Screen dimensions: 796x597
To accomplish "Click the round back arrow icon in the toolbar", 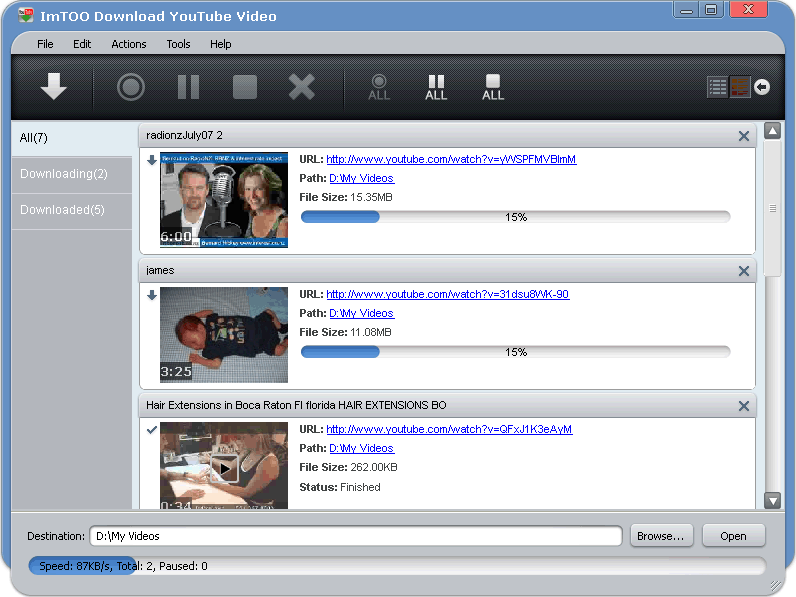I will [x=761, y=87].
